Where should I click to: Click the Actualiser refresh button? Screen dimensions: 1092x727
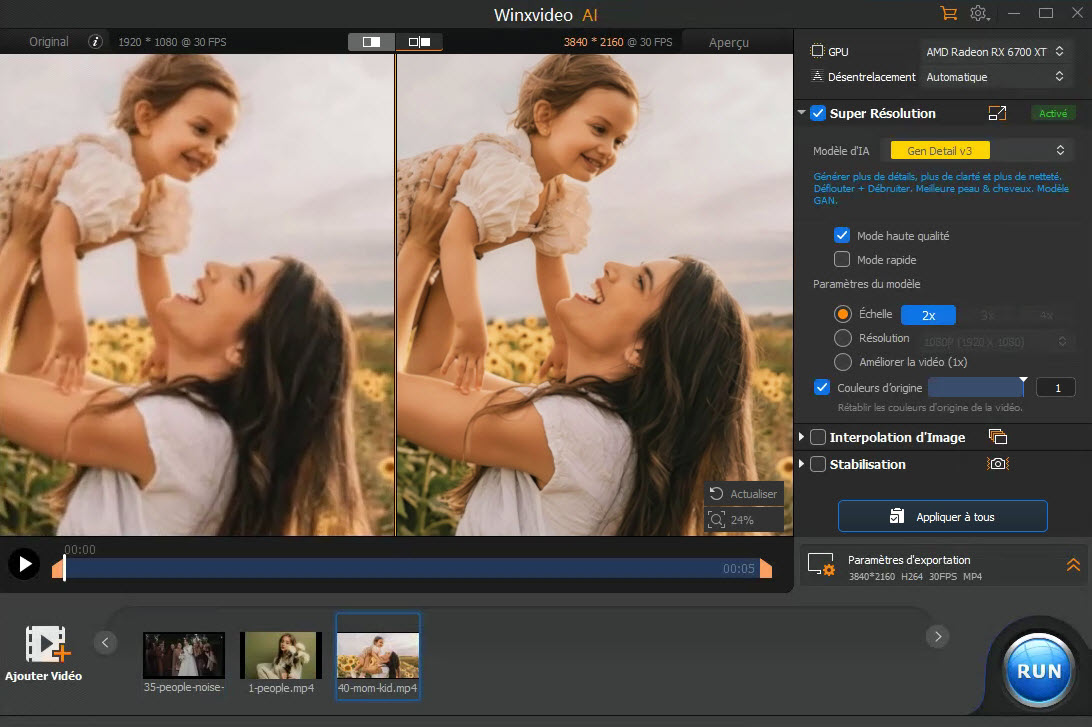tap(744, 494)
